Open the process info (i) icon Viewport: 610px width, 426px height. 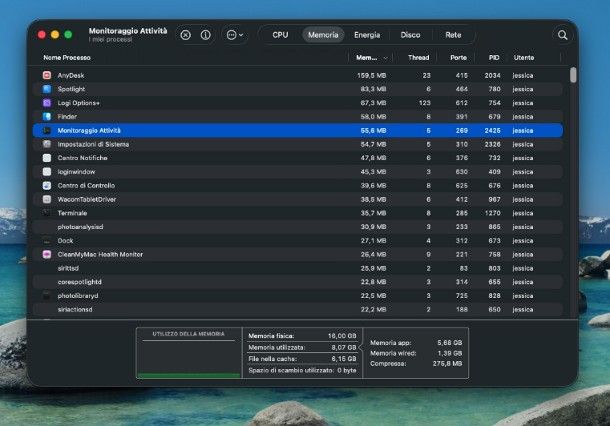tap(205, 35)
